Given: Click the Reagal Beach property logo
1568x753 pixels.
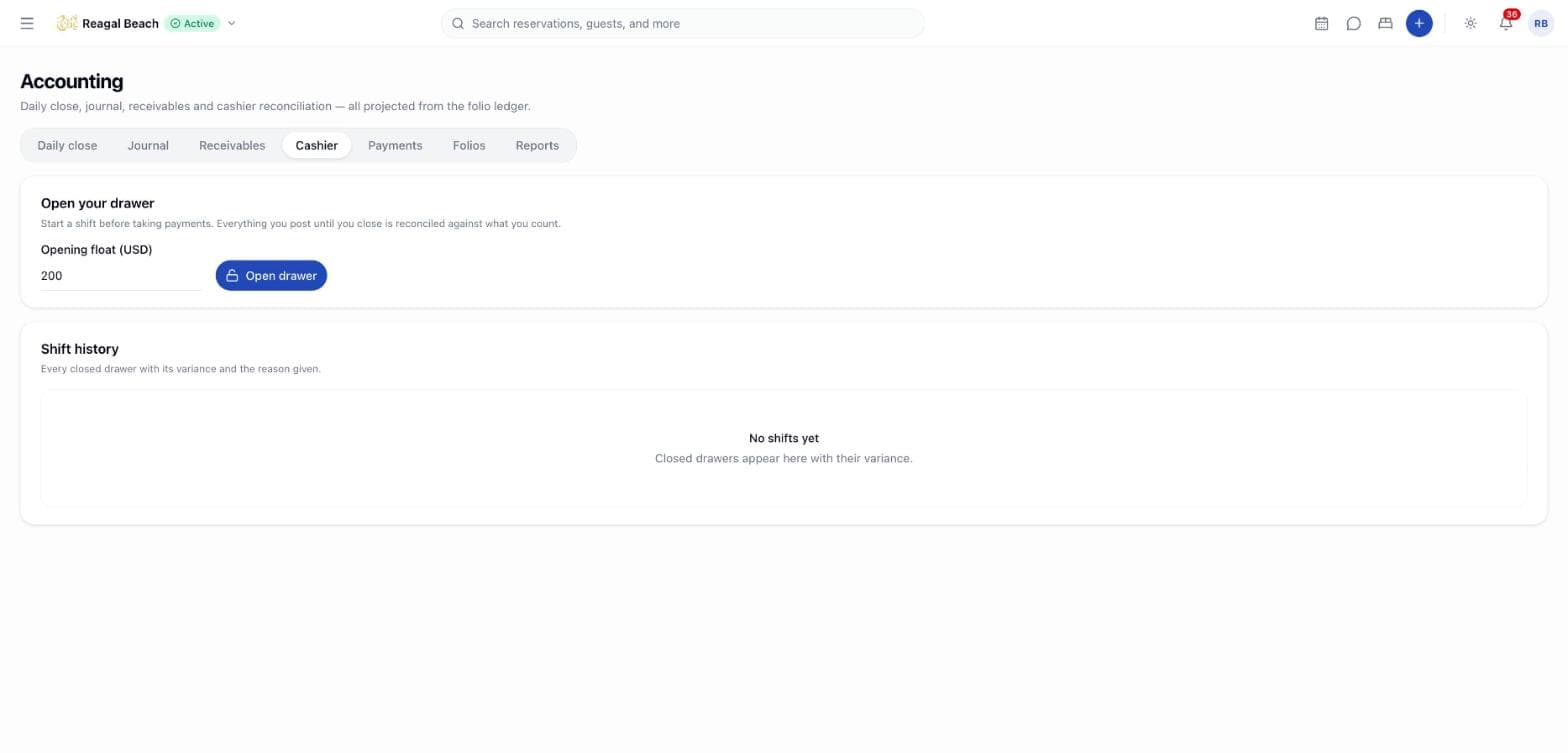Looking at the screenshot, I should (x=67, y=23).
